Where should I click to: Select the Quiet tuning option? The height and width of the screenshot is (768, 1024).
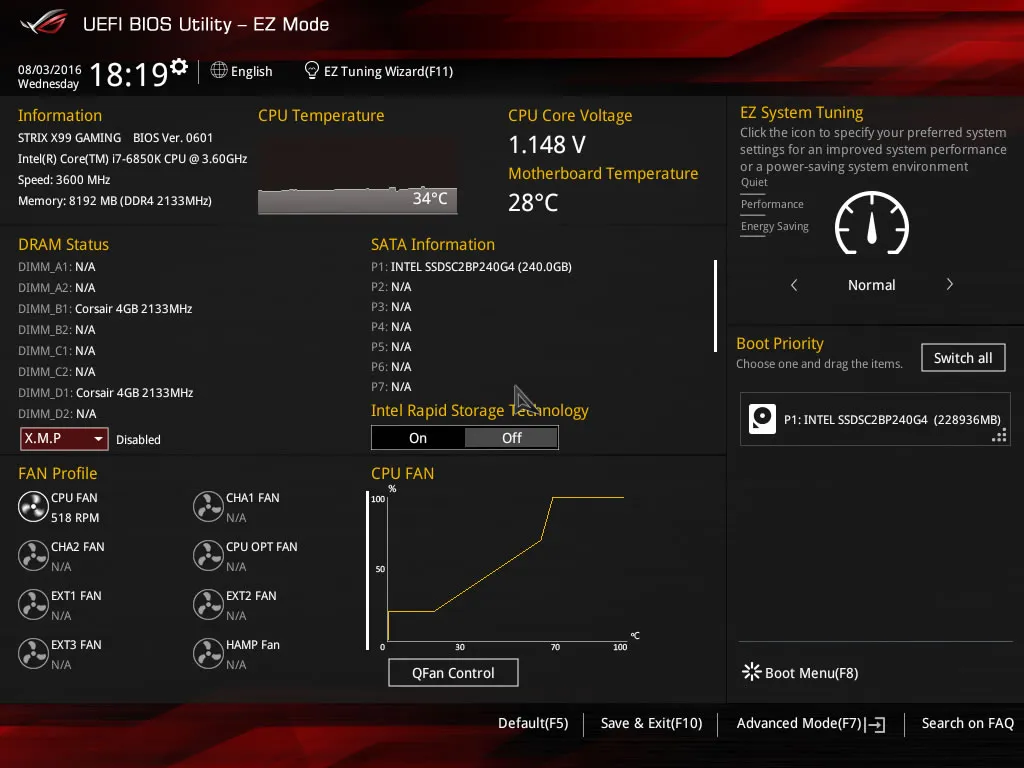click(754, 183)
